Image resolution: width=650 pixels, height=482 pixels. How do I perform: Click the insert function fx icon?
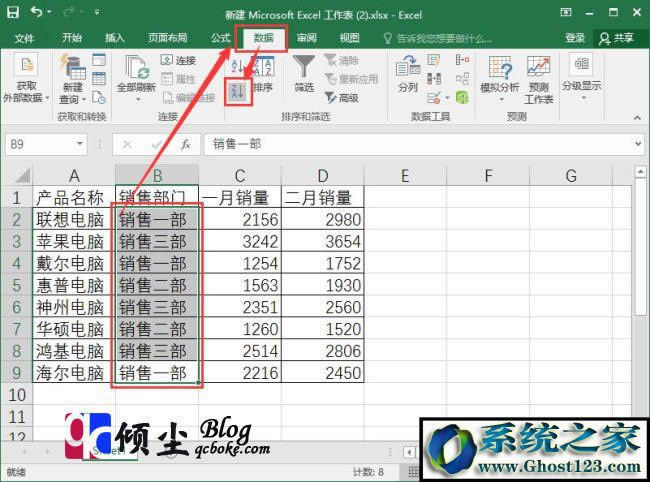185,144
